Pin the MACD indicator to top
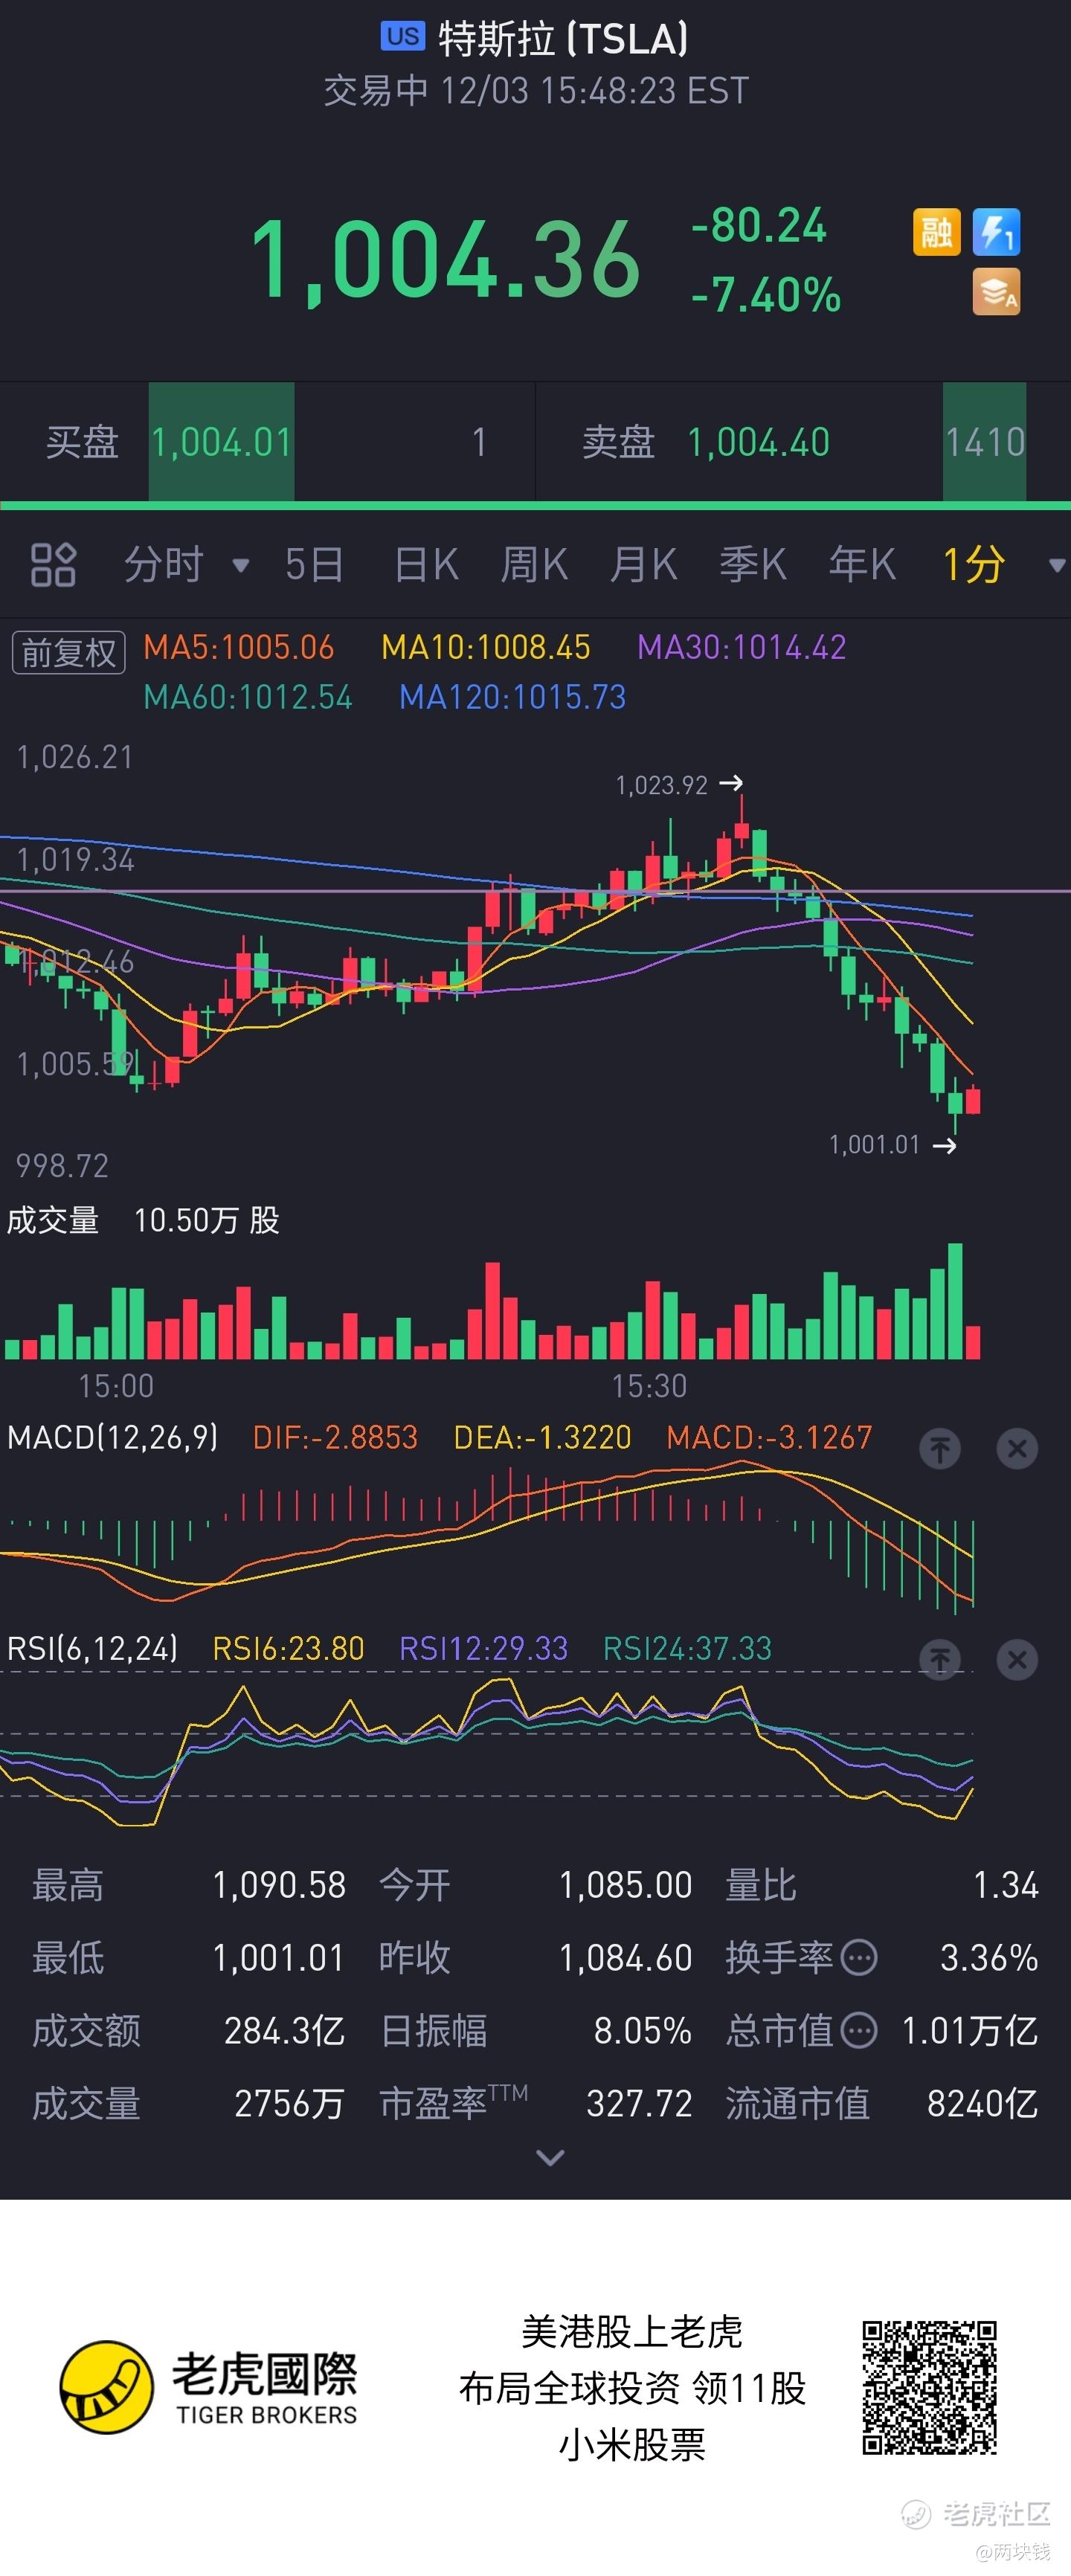Image resolution: width=1071 pixels, height=2576 pixels. (x=939, y=1449)
